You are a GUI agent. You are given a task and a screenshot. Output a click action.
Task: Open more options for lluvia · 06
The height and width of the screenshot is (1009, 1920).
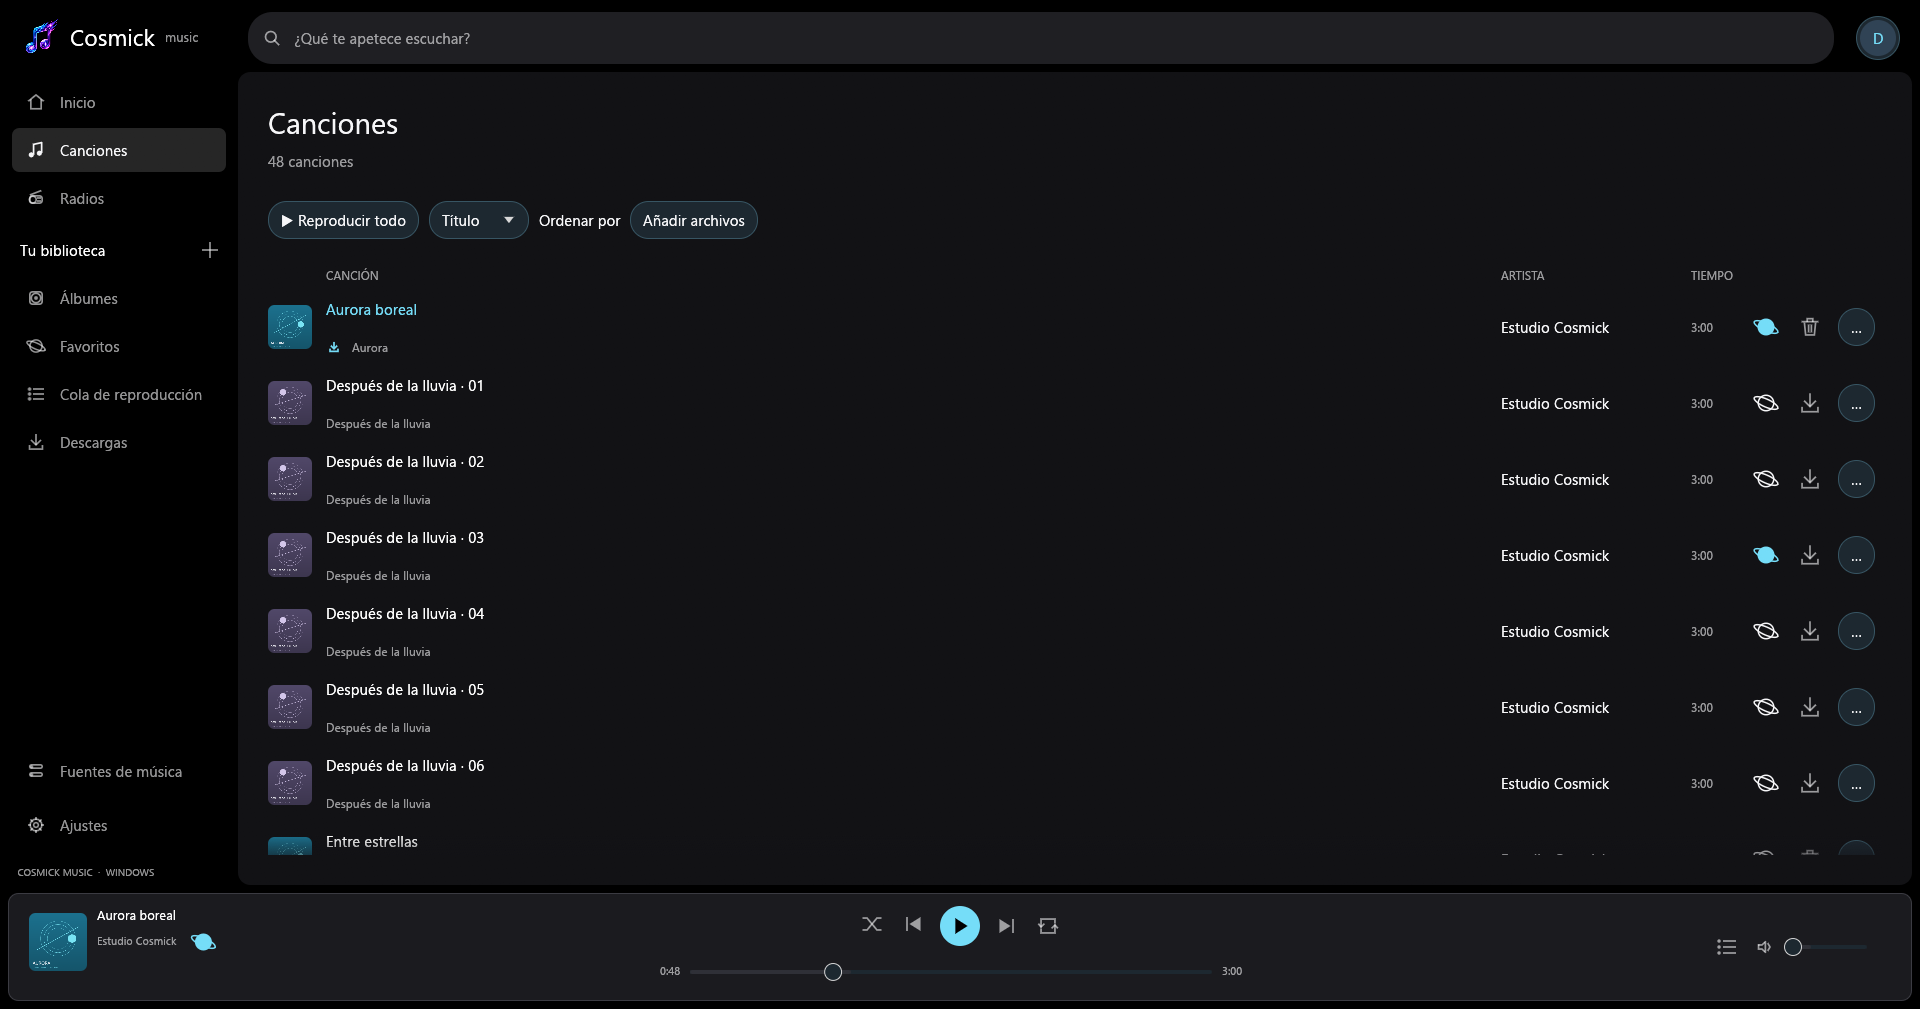click(1856, 783)
